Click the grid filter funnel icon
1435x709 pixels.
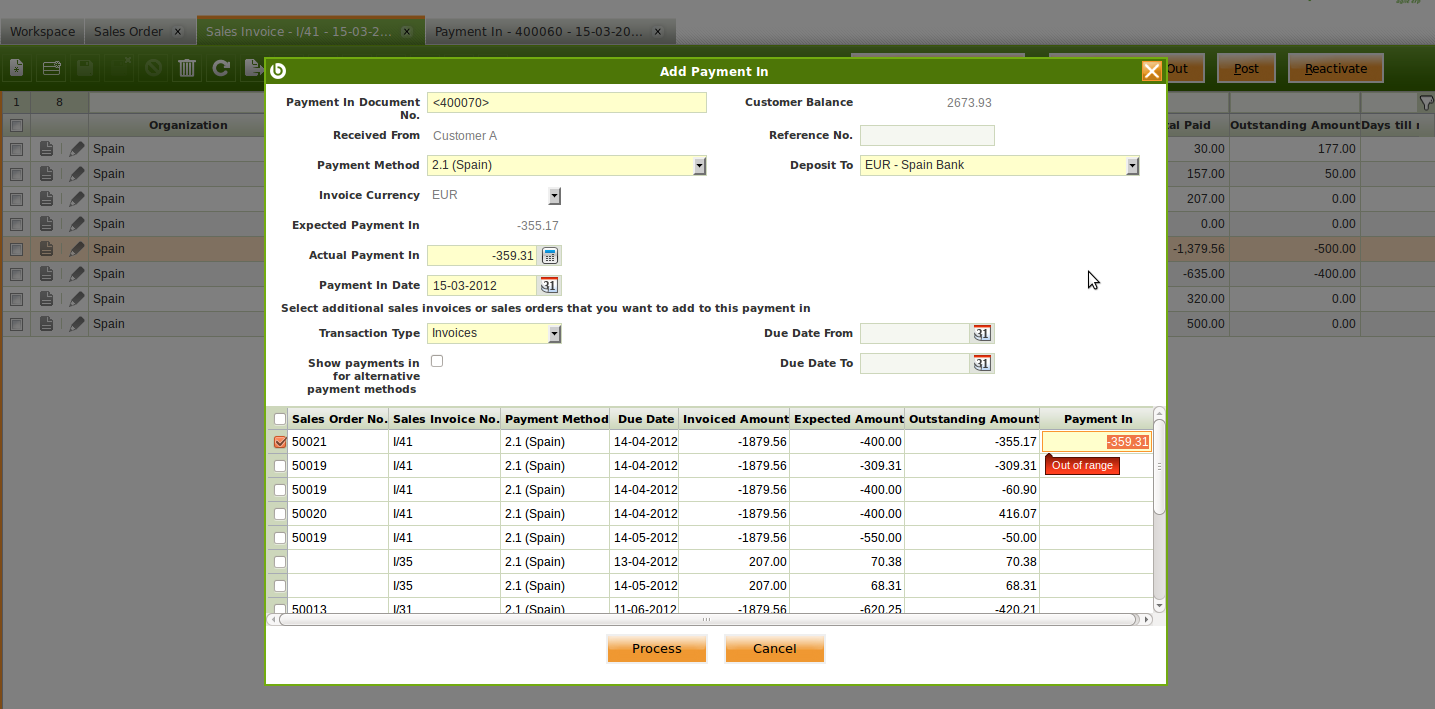pyautogui.click(x=1425, y=102)
